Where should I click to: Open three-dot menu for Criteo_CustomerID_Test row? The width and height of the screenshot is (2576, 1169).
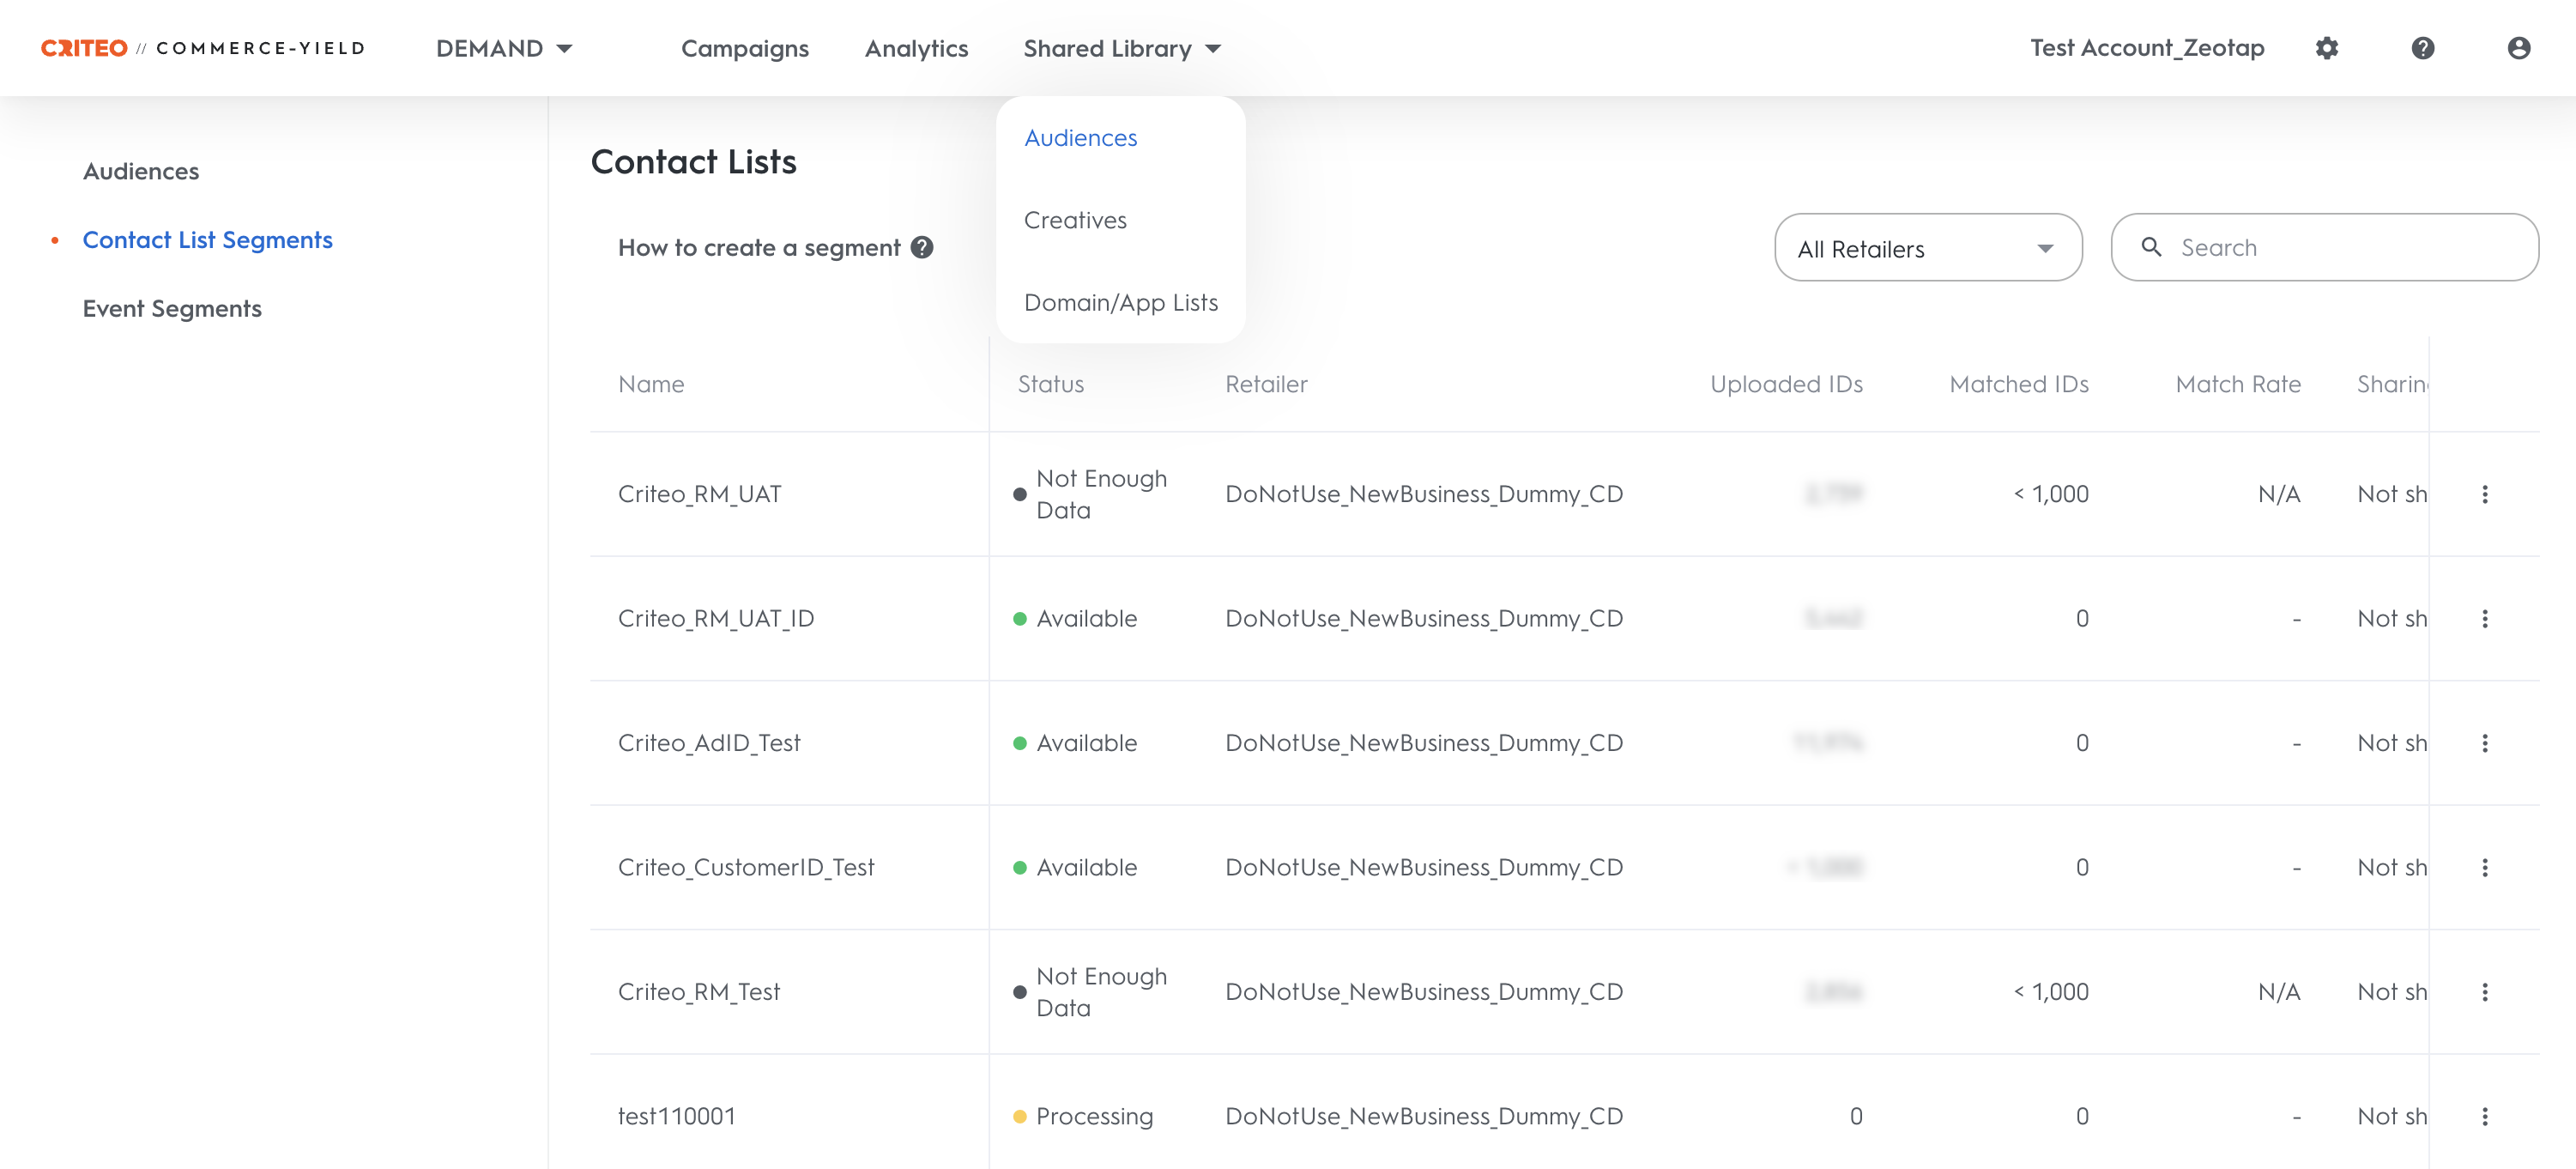(2484, 867)
